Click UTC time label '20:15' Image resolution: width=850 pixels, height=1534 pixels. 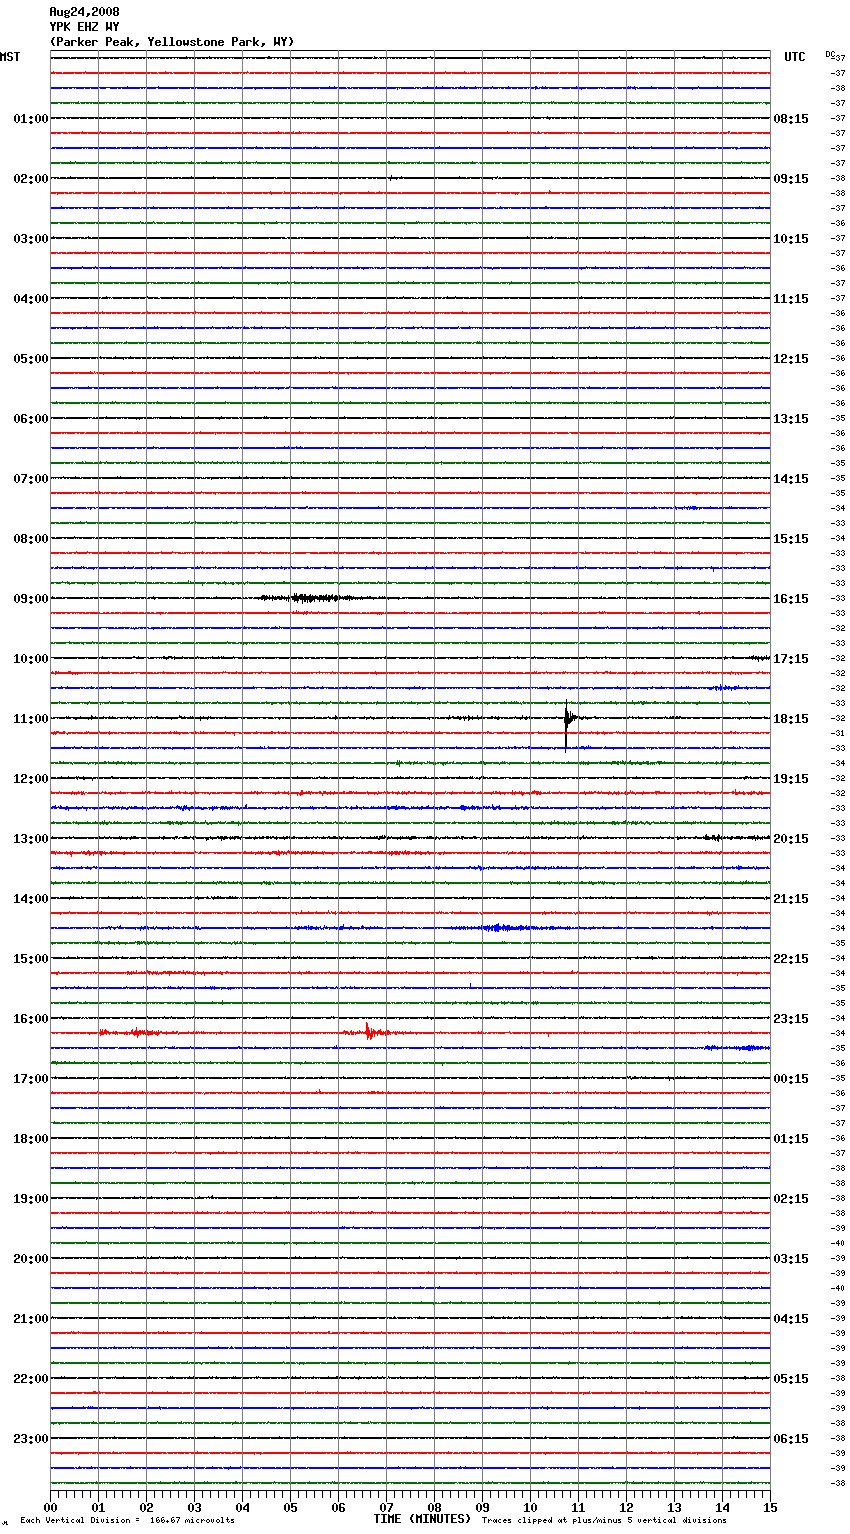click(791, 839)
